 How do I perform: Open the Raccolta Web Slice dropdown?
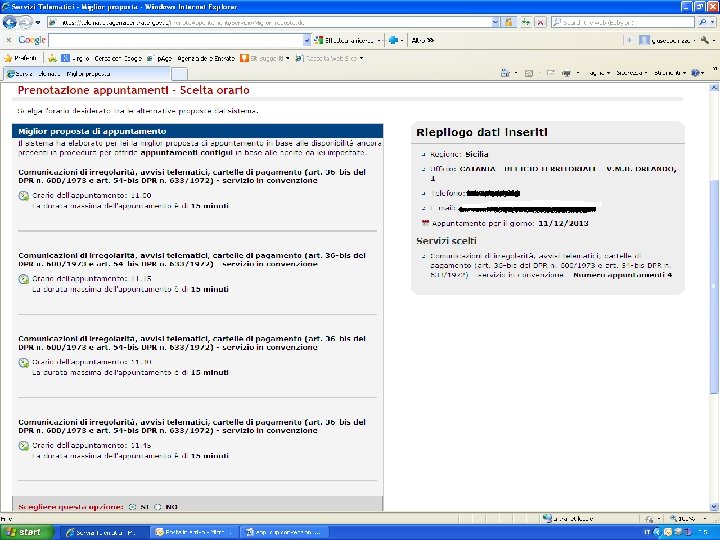(329, 58)
